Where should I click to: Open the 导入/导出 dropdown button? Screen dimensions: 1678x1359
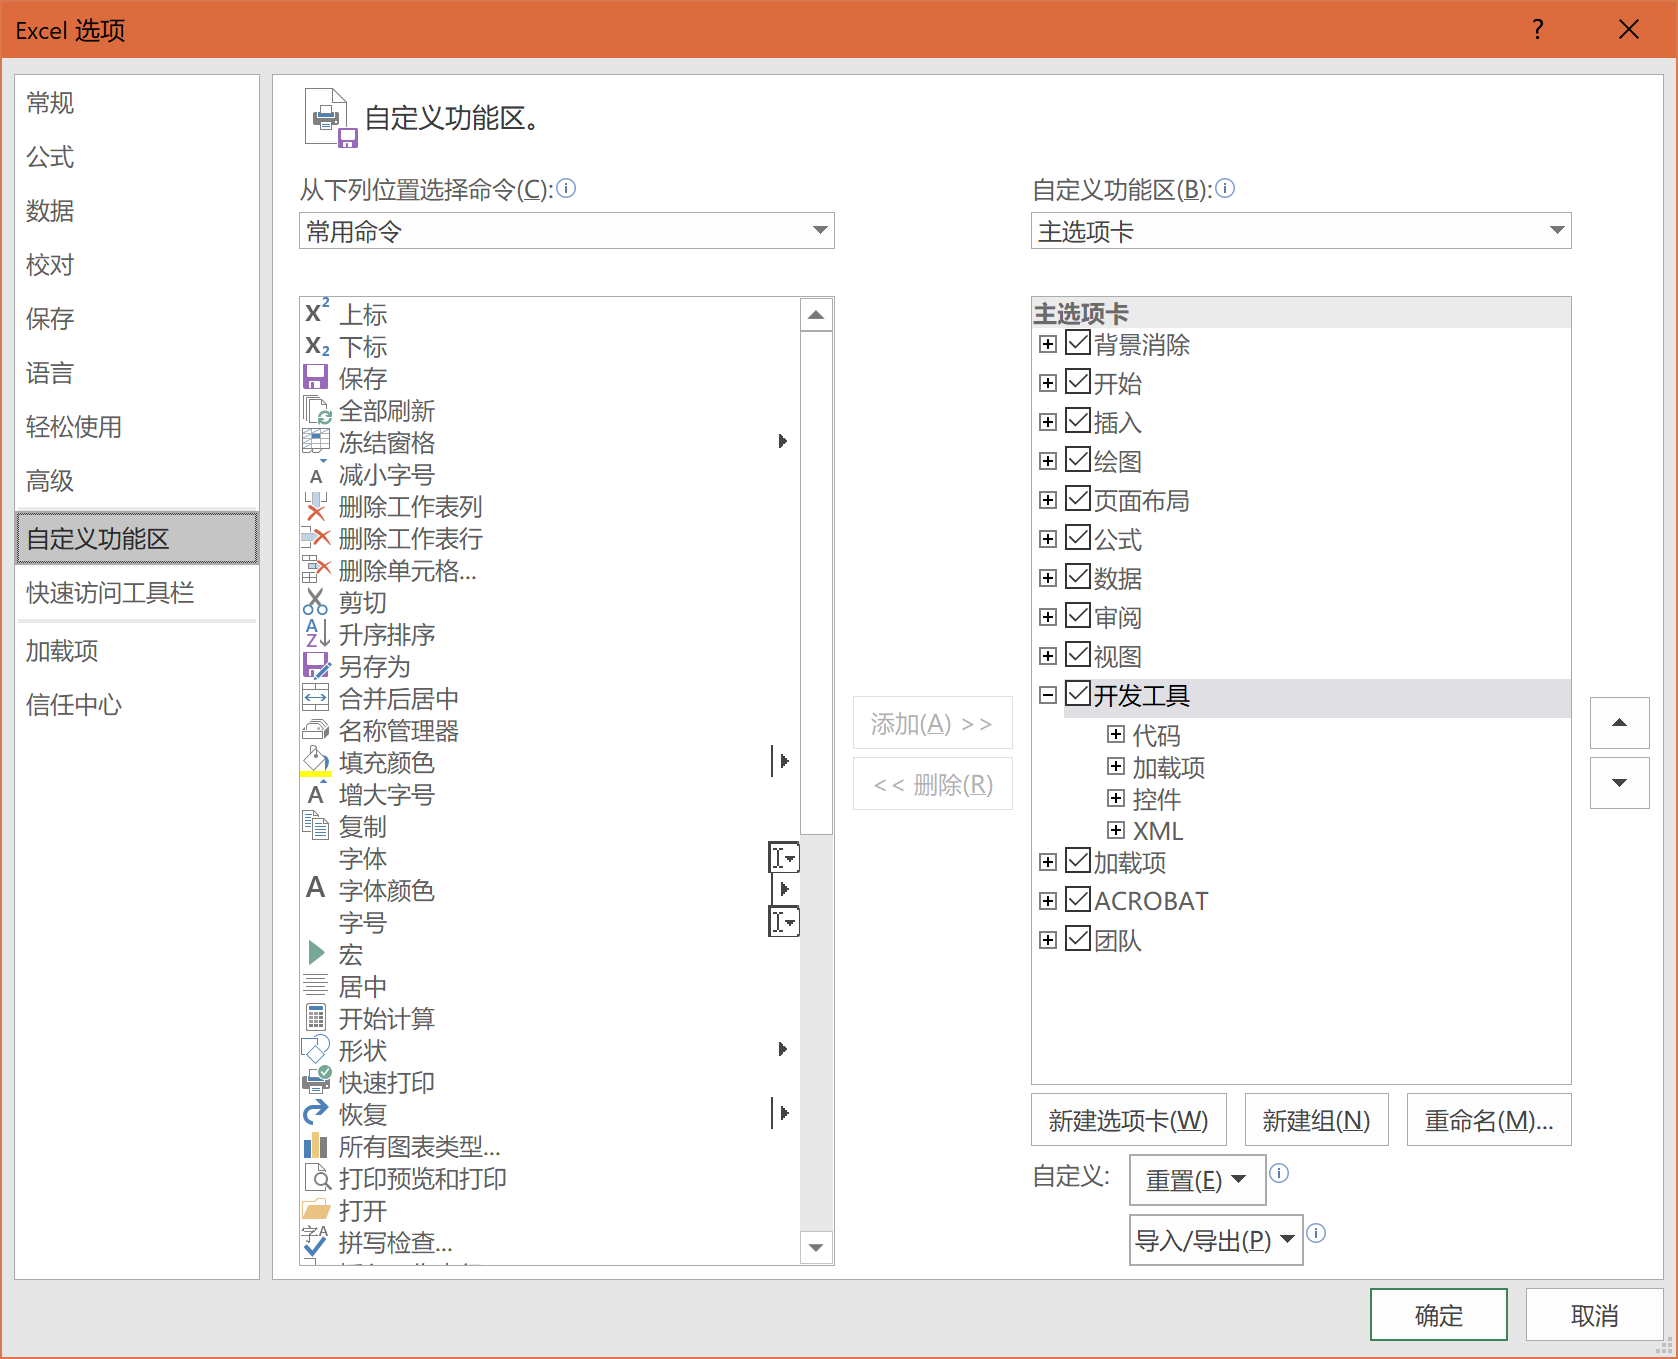click(x=1215, y=1240)
